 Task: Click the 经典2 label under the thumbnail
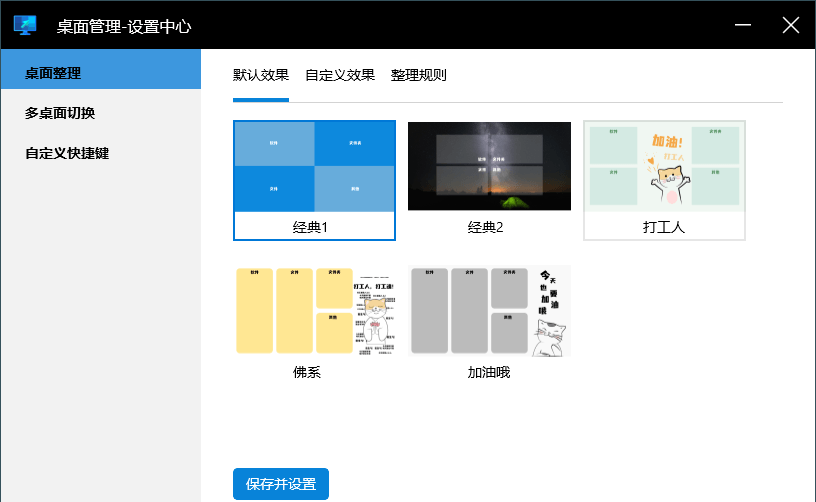tap(485, 227)
